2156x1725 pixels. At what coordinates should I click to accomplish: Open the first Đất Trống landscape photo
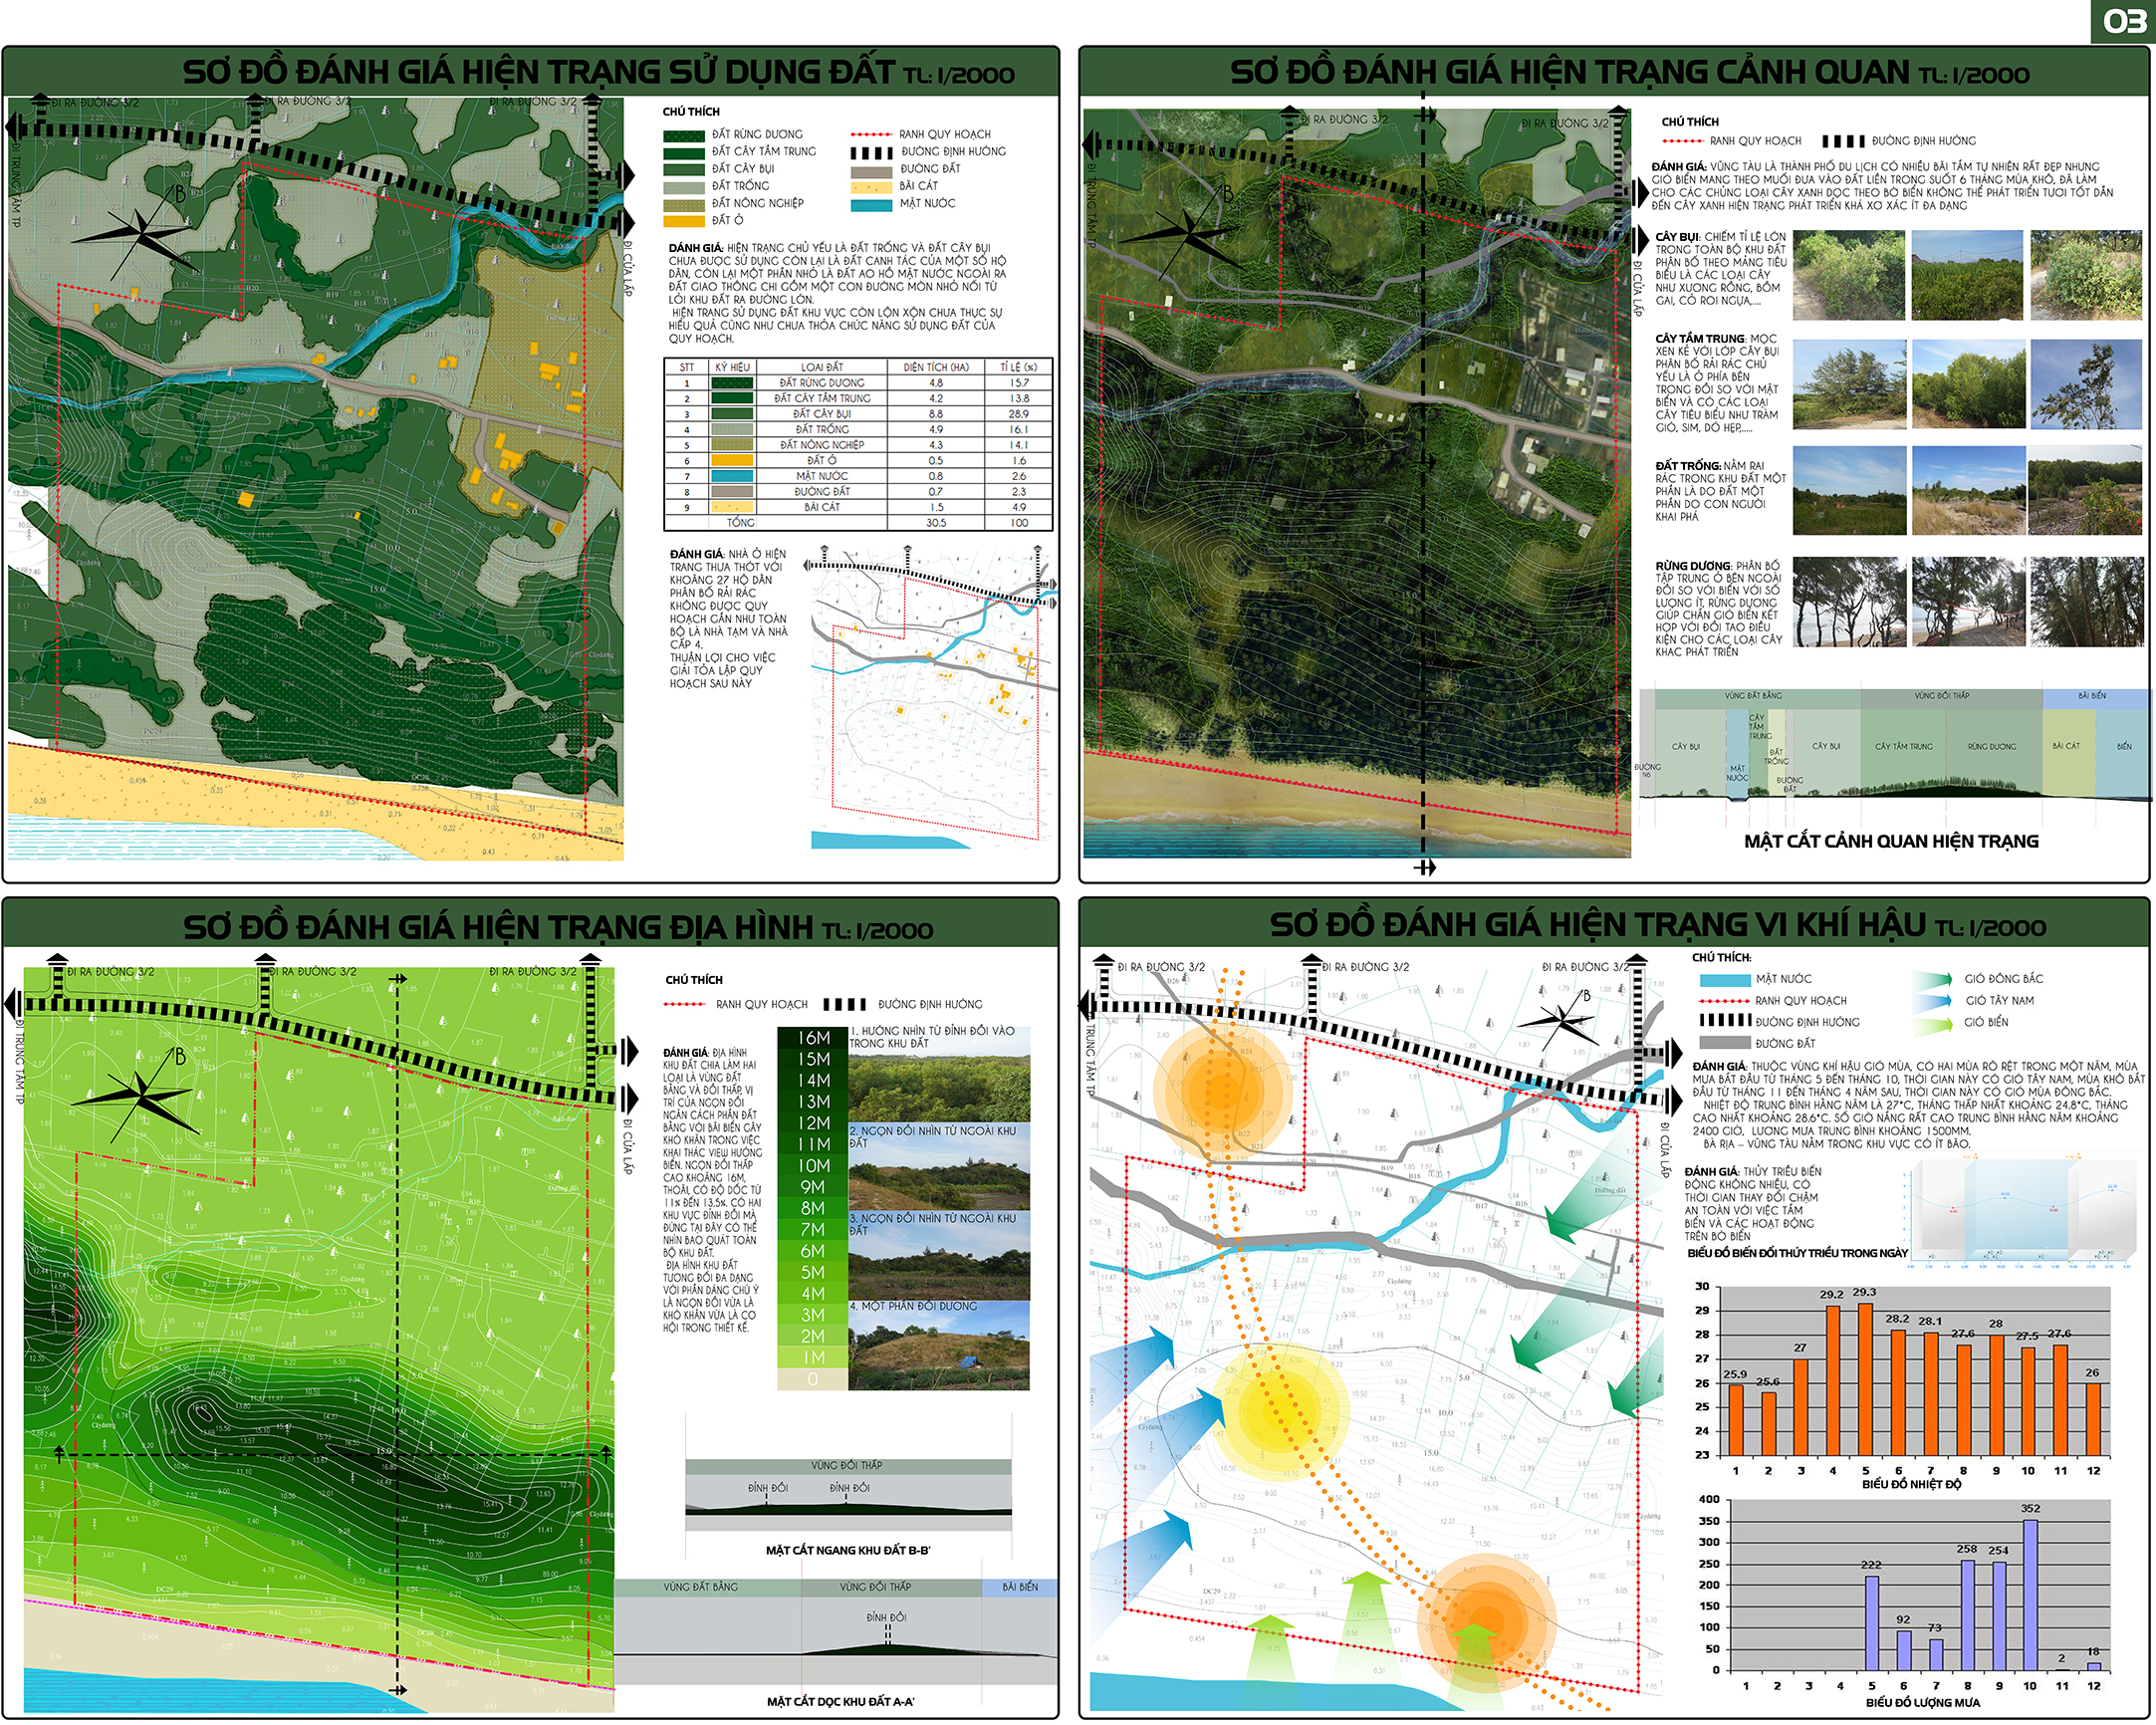coord(1849,491)
